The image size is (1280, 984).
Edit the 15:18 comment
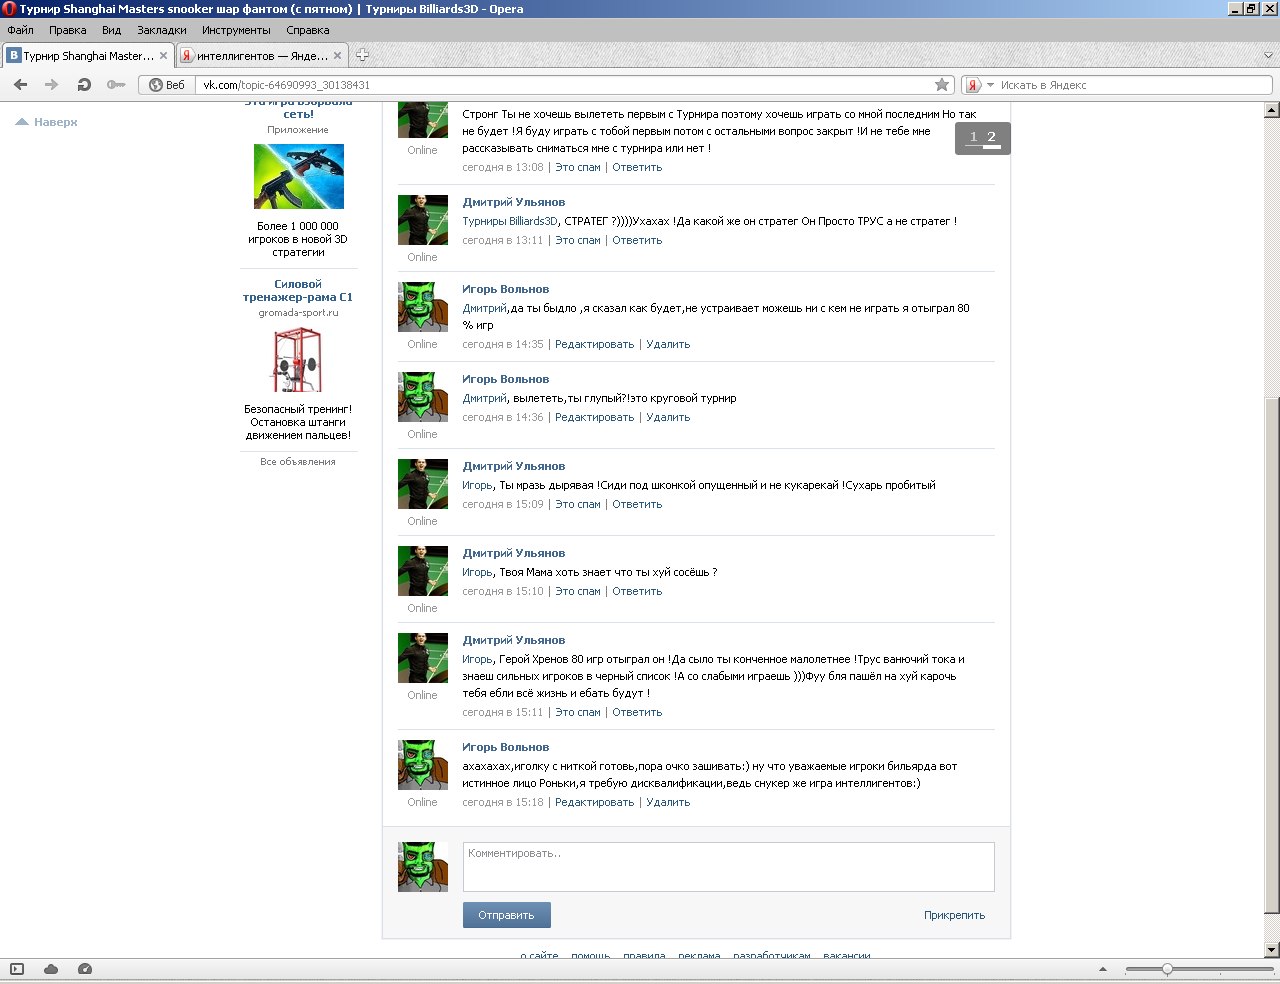(594, 802)
